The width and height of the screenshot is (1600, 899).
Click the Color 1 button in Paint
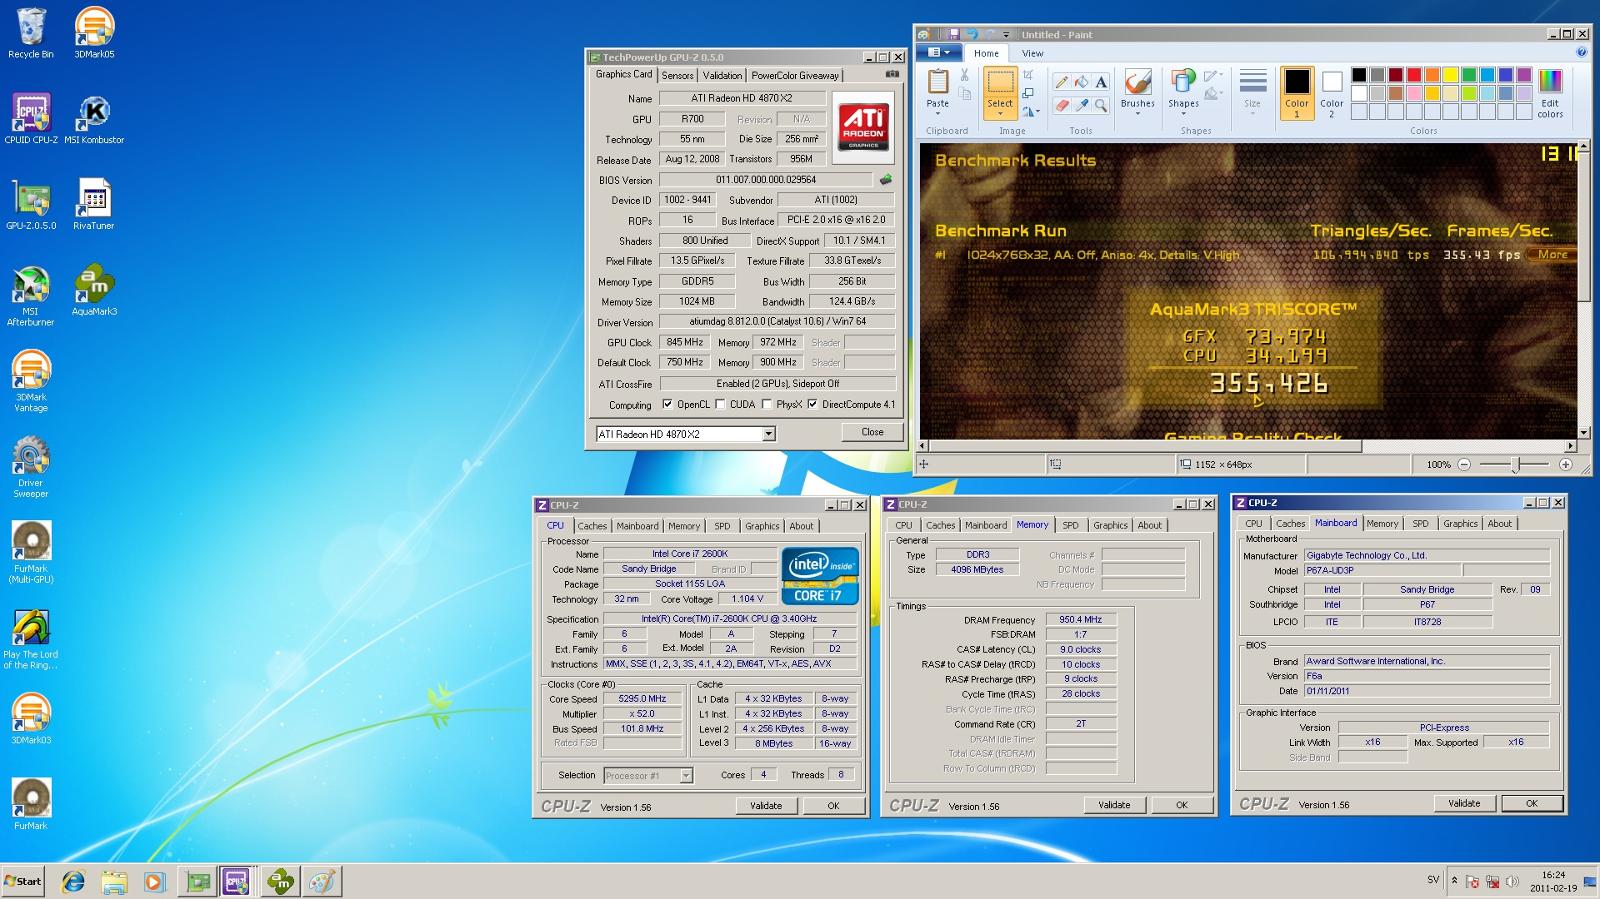[1297, 94]
